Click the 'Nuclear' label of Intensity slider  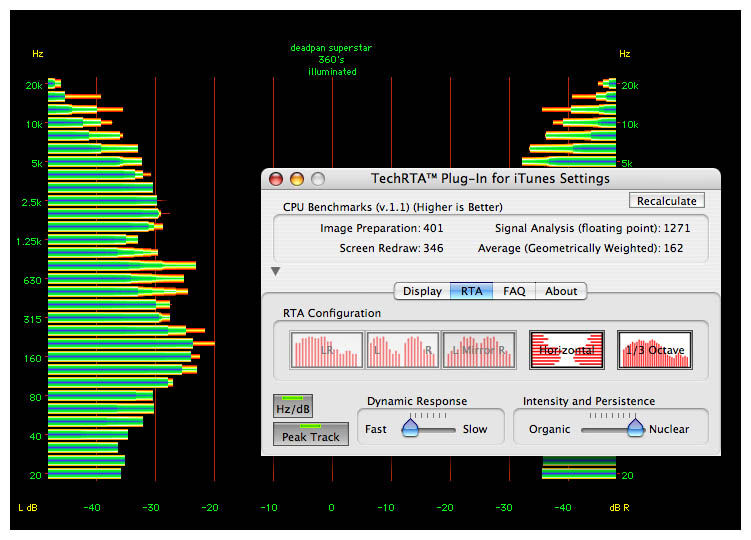pyautogui.click(x=669, y=429)
